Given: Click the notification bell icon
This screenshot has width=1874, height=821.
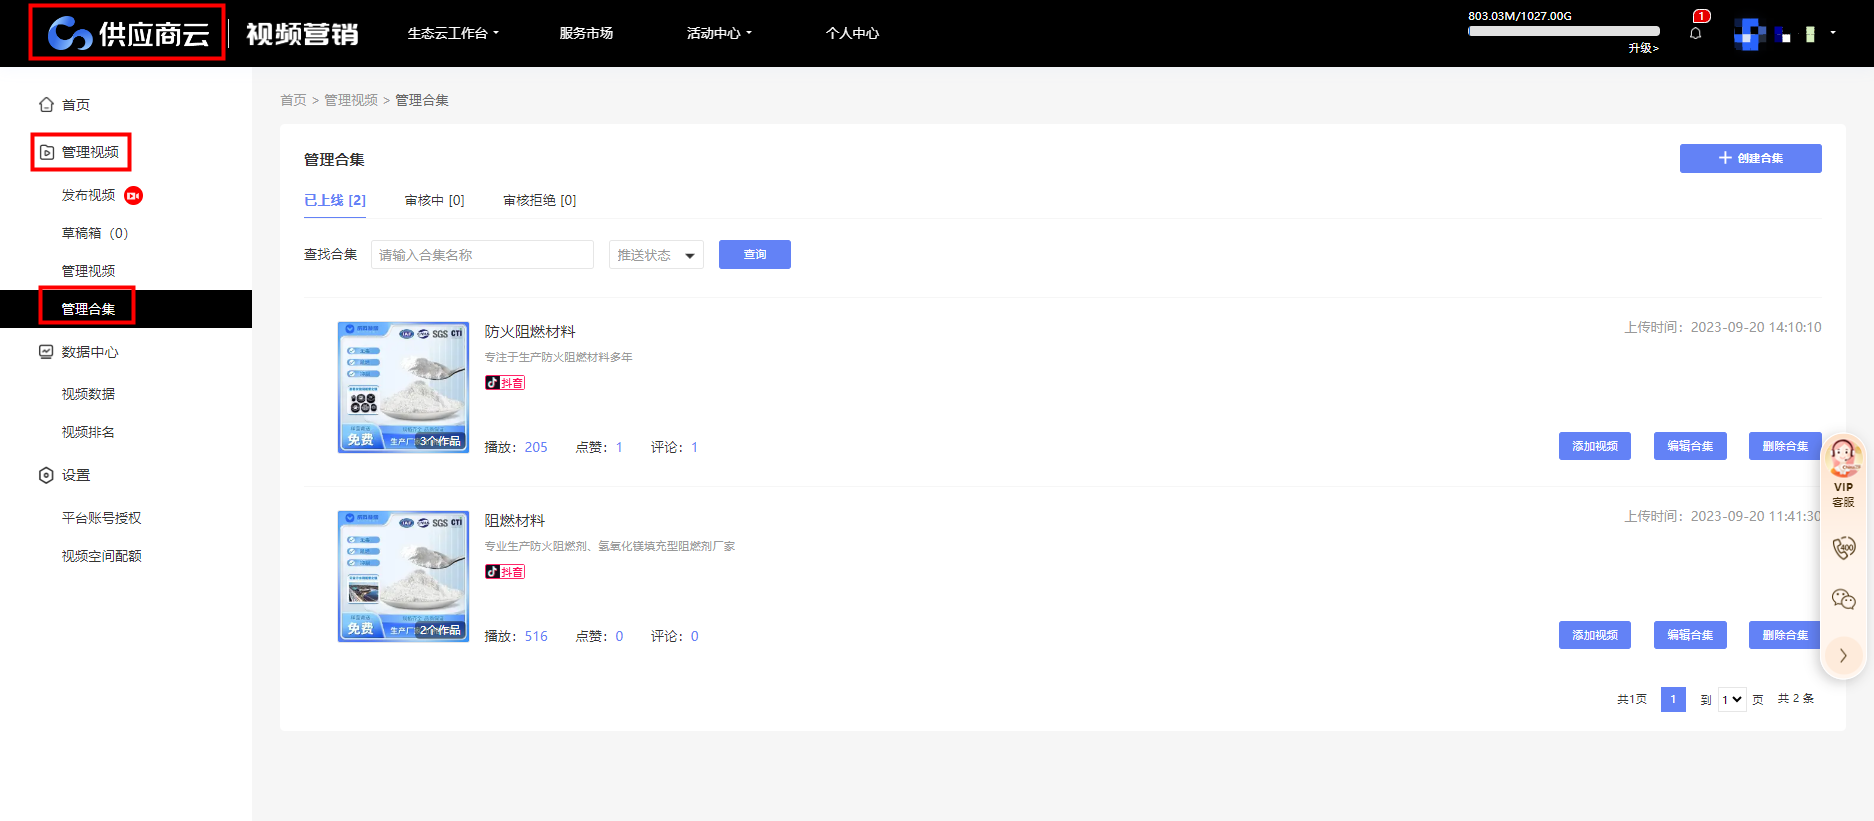Looking at the screenshot, I should point(1695,33).
